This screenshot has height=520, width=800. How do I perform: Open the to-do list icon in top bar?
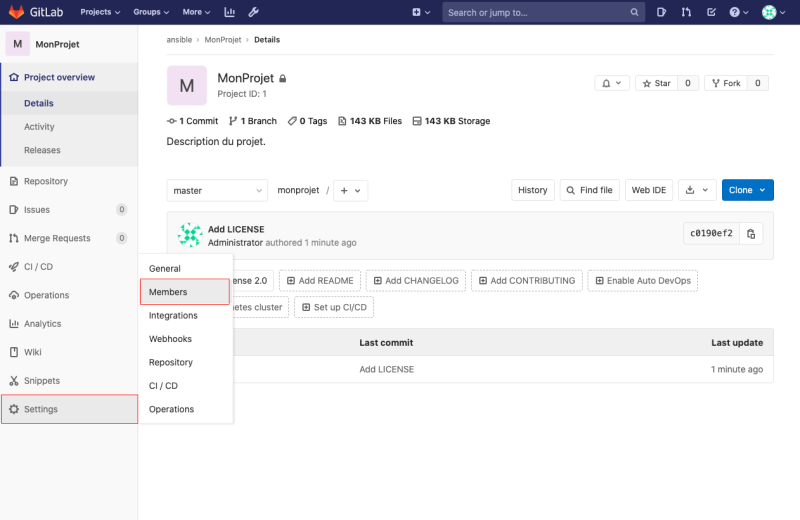[711, 13]
